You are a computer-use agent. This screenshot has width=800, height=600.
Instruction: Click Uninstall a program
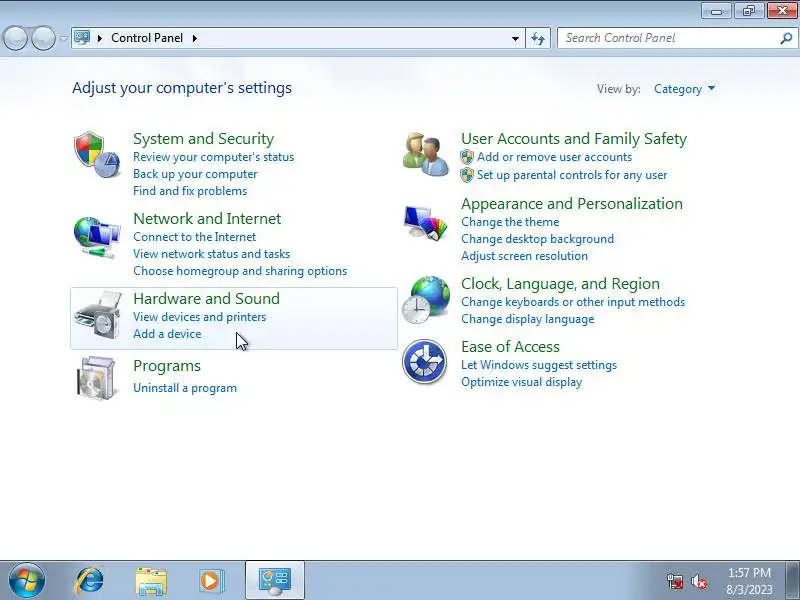coord(185,388)
